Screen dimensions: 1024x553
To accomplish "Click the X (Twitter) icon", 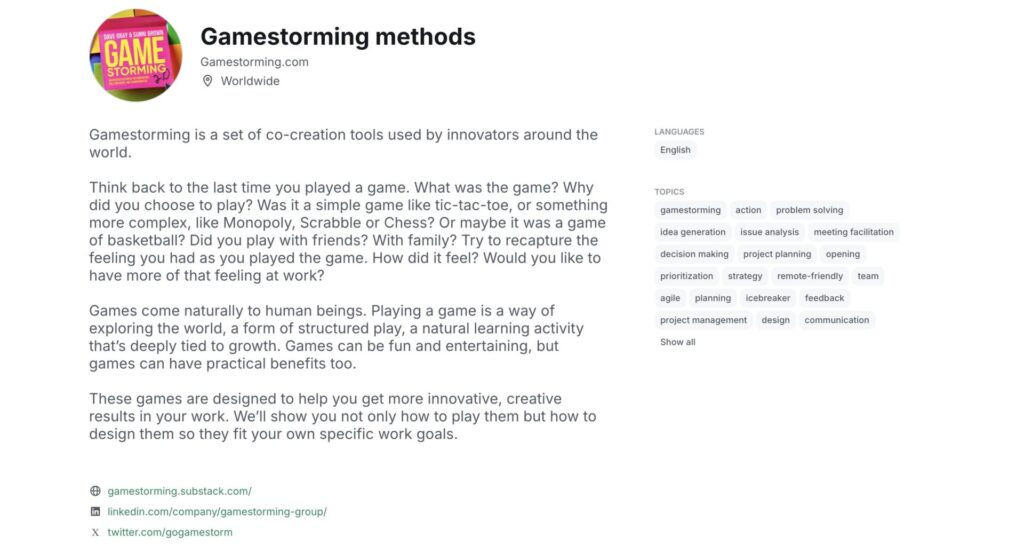I will pyautogui.click(x=95, y=533).
